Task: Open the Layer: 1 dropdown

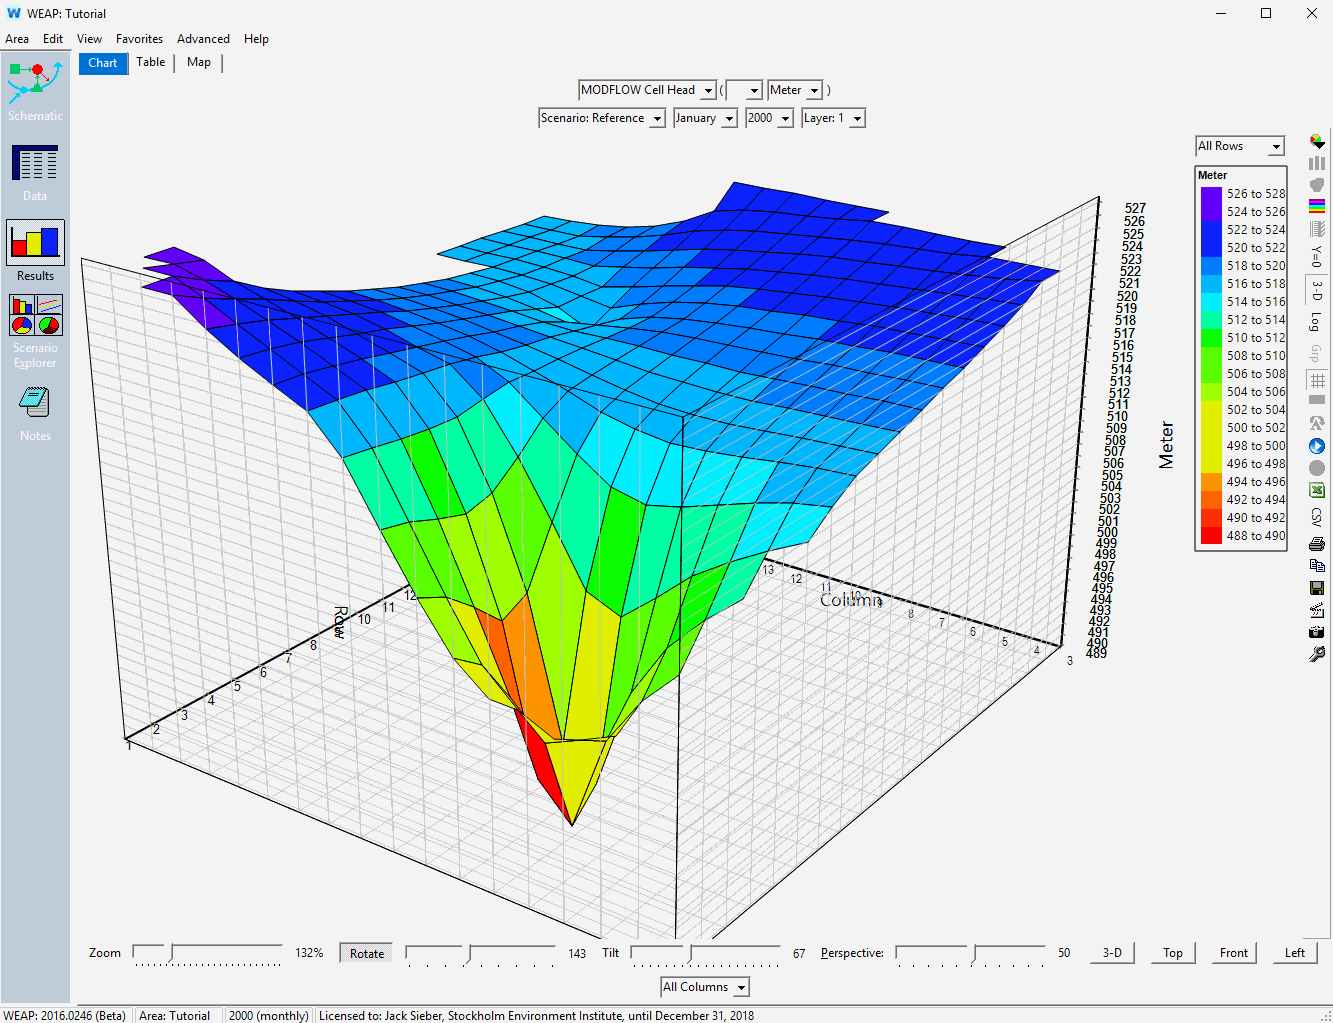Action: tap(834, 118)
